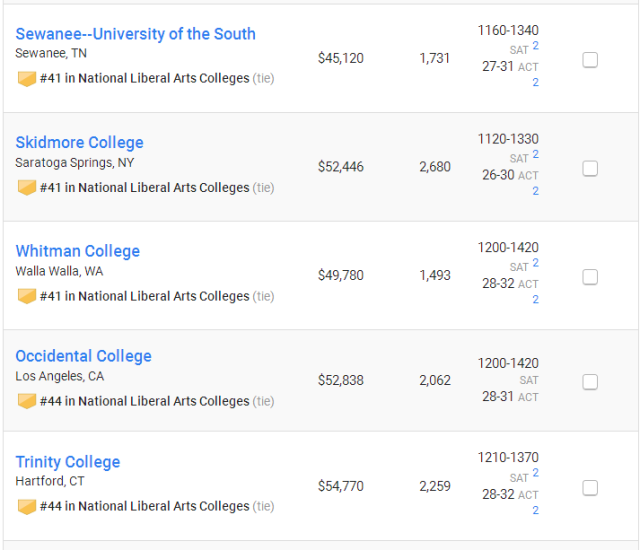The width and height of the screenshot is (640, 550).
Task: Tick the compare checkbox for Sewanee
Action: tap(590, 60)
